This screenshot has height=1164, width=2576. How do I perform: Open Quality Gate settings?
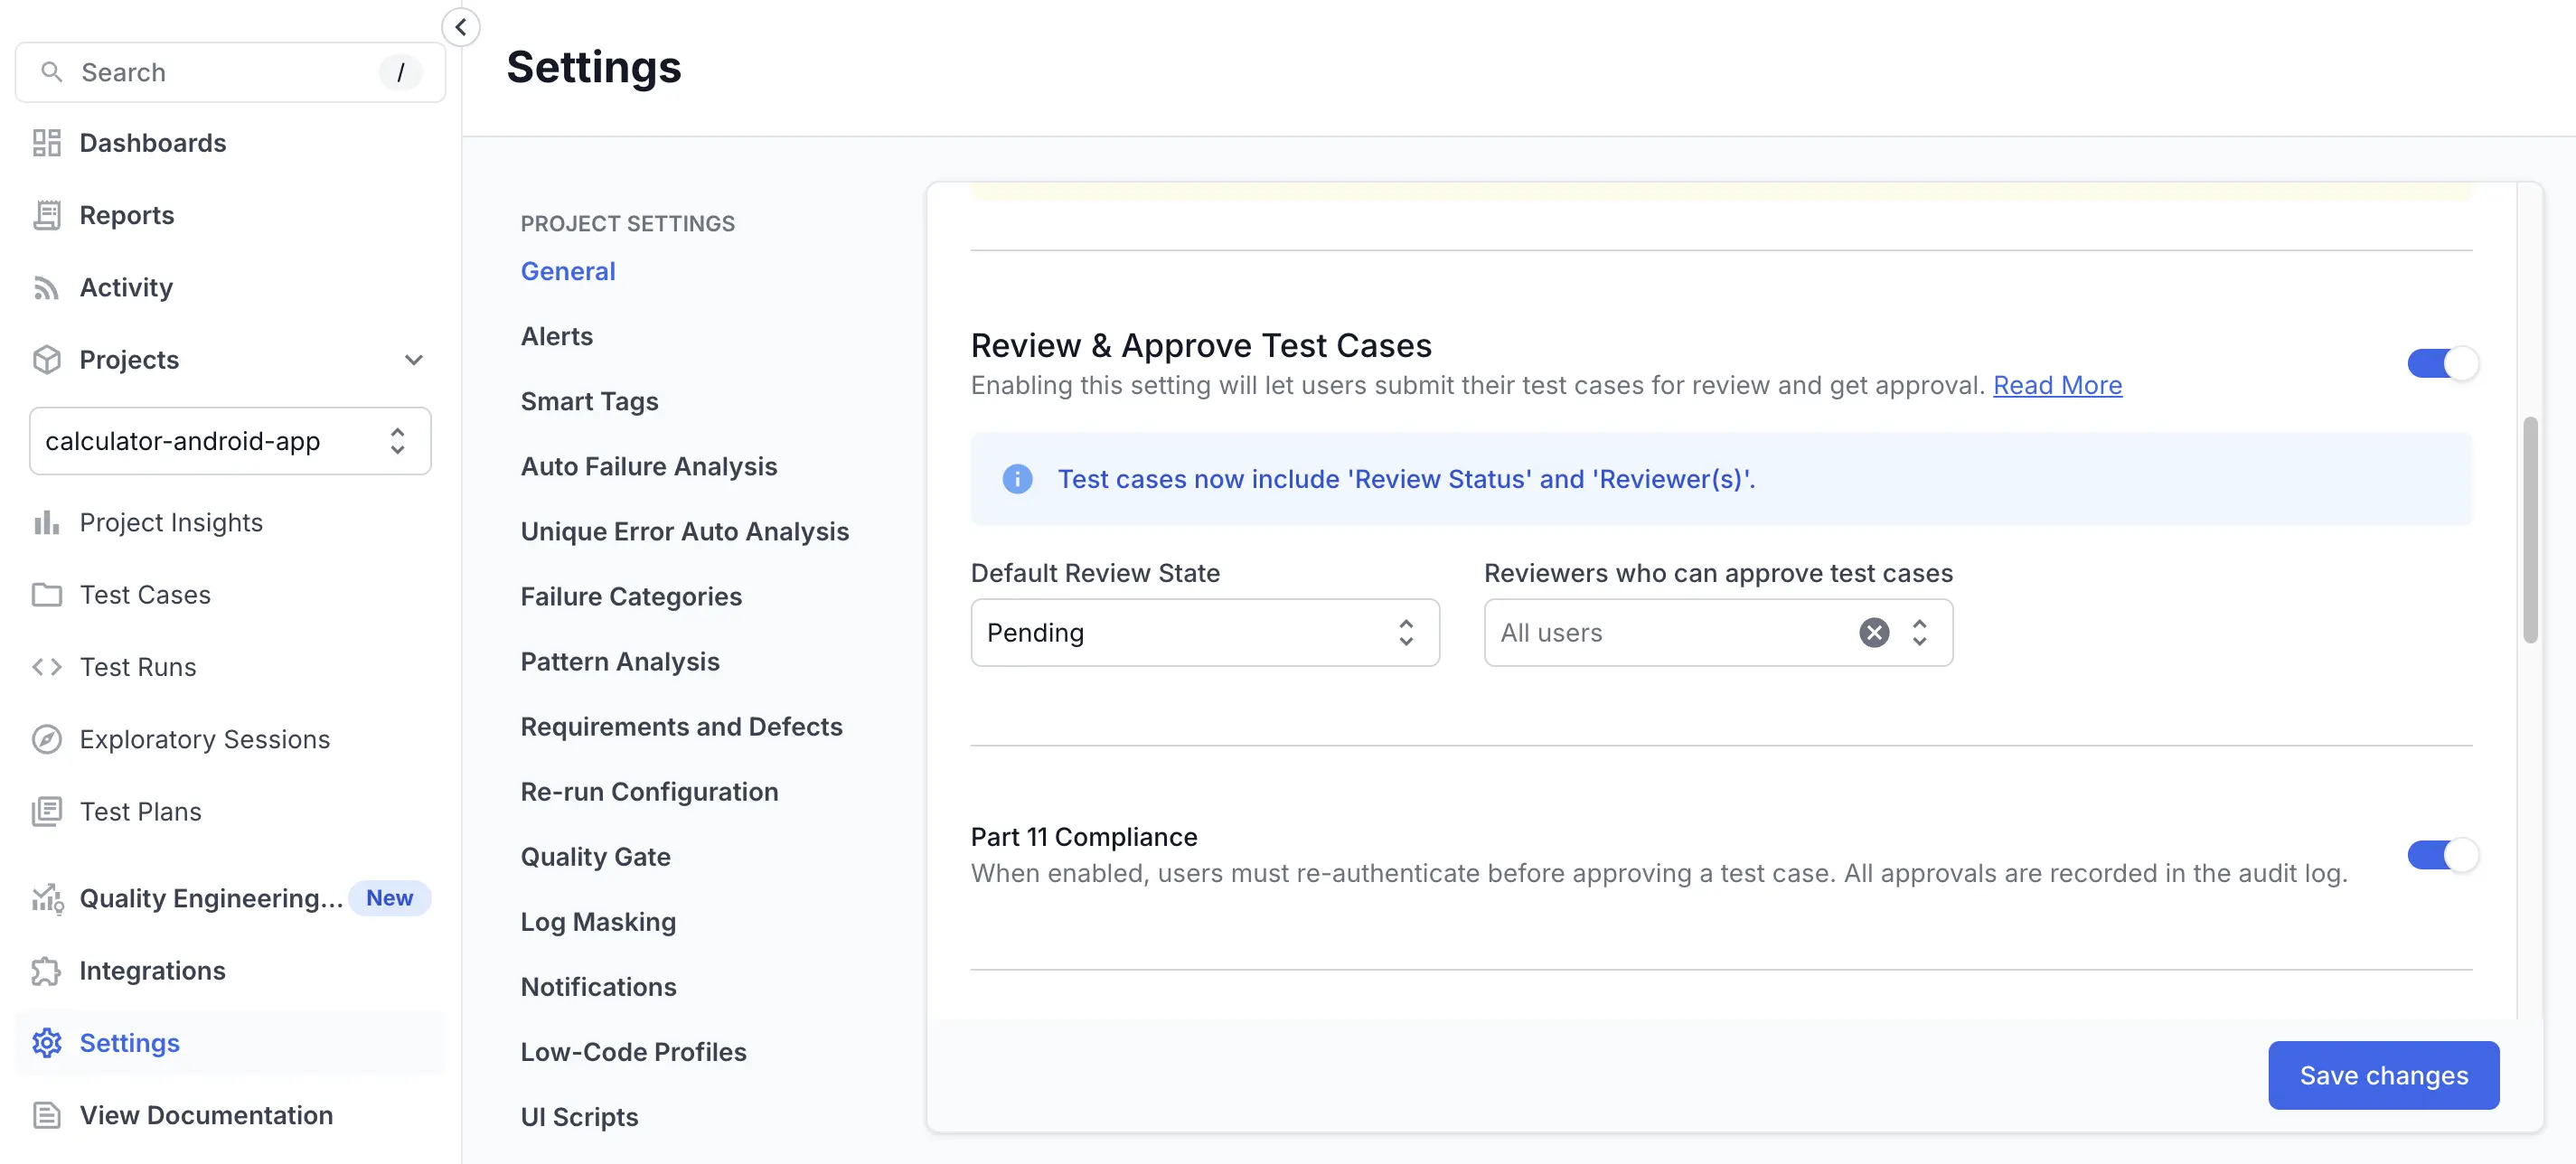[596, 856]
